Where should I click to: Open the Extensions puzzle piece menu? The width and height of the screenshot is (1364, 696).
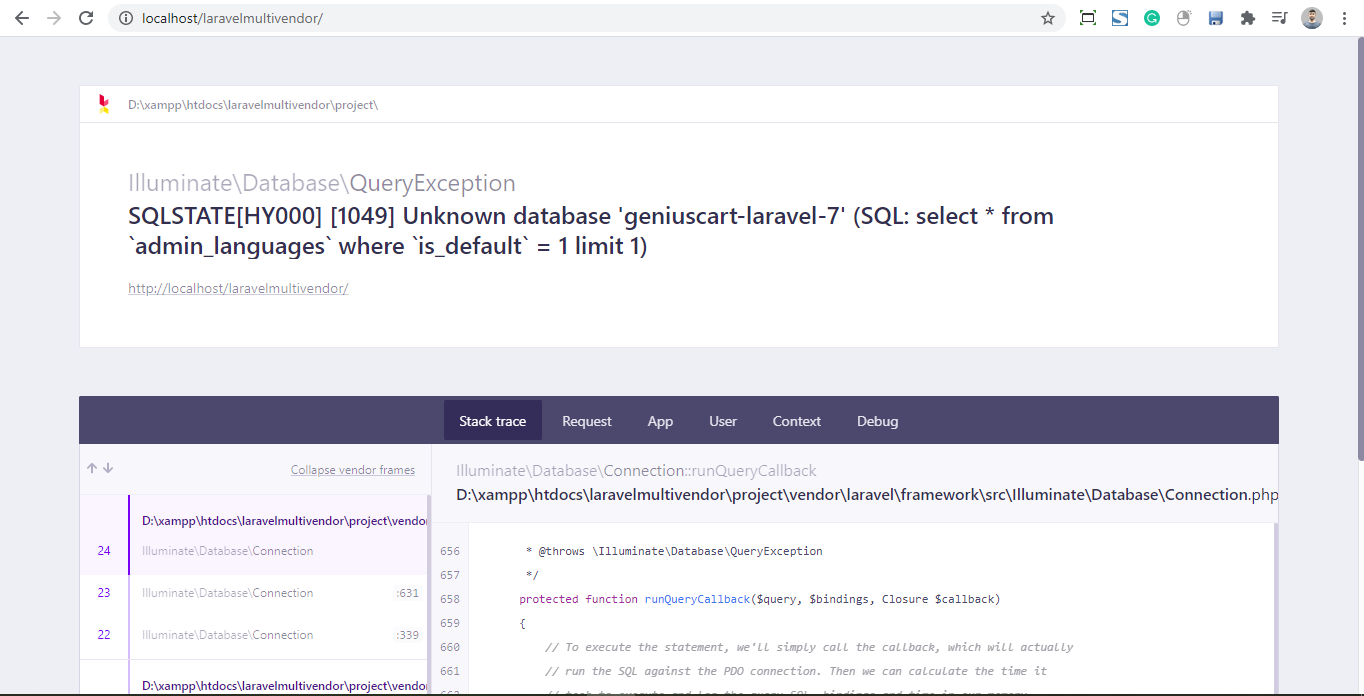[x=1248, y=18]
